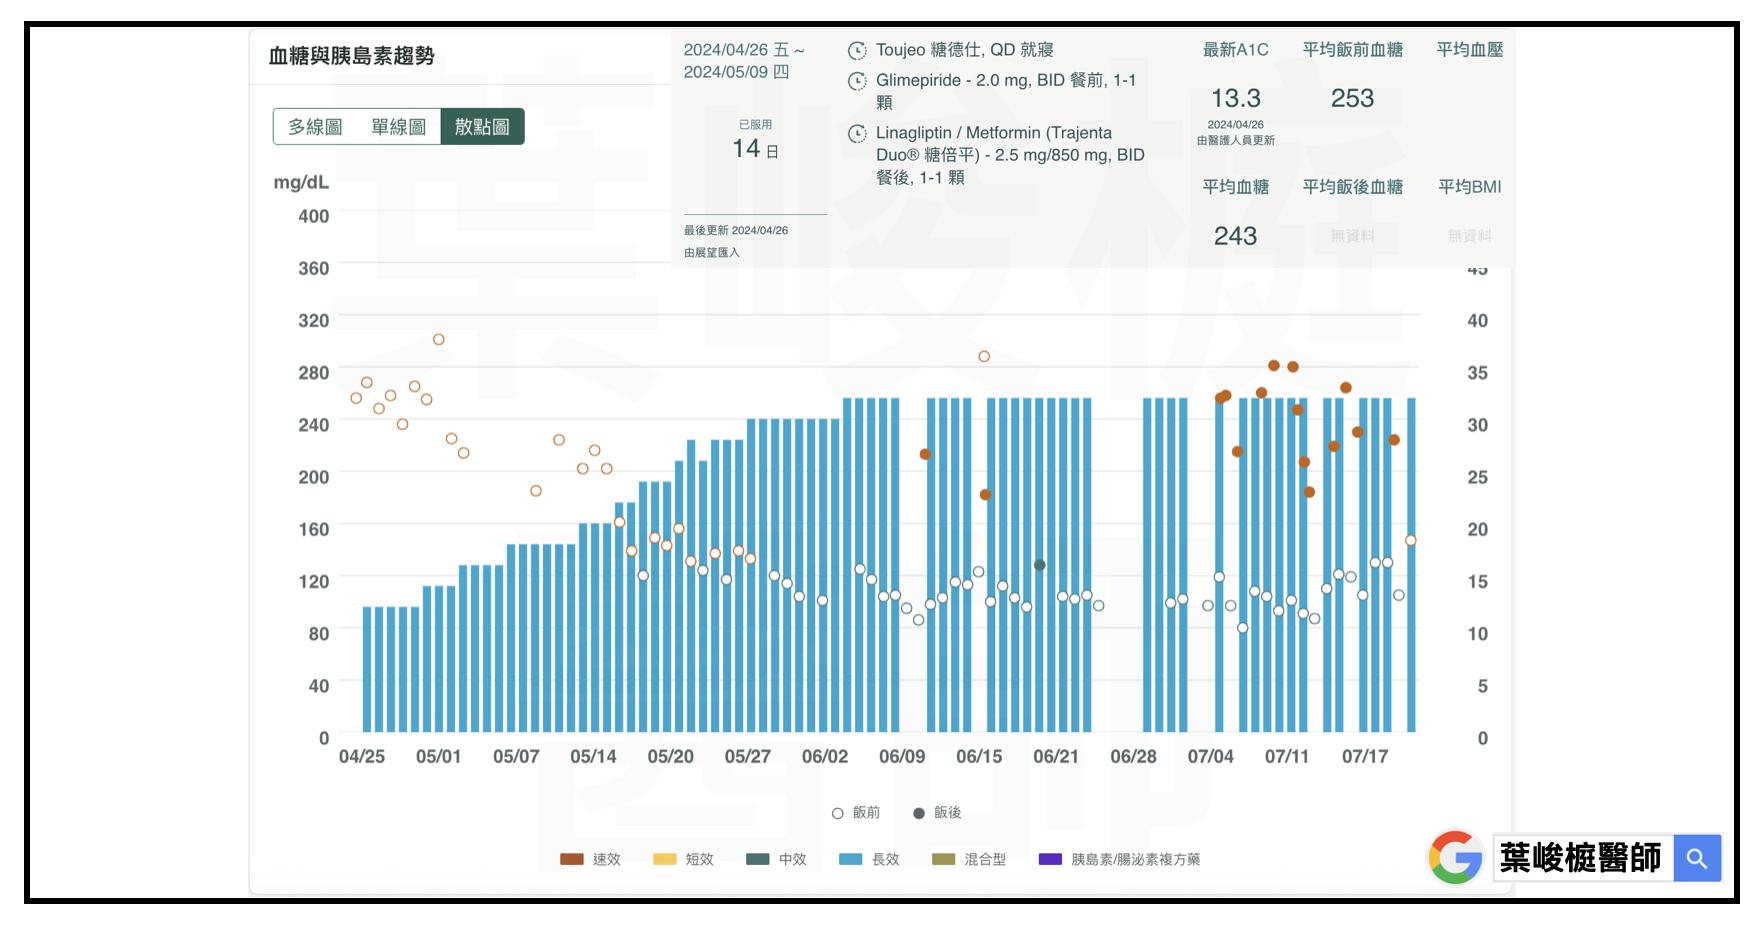Click the 葉峻榳醫師 search field

tap(1582, 858)
